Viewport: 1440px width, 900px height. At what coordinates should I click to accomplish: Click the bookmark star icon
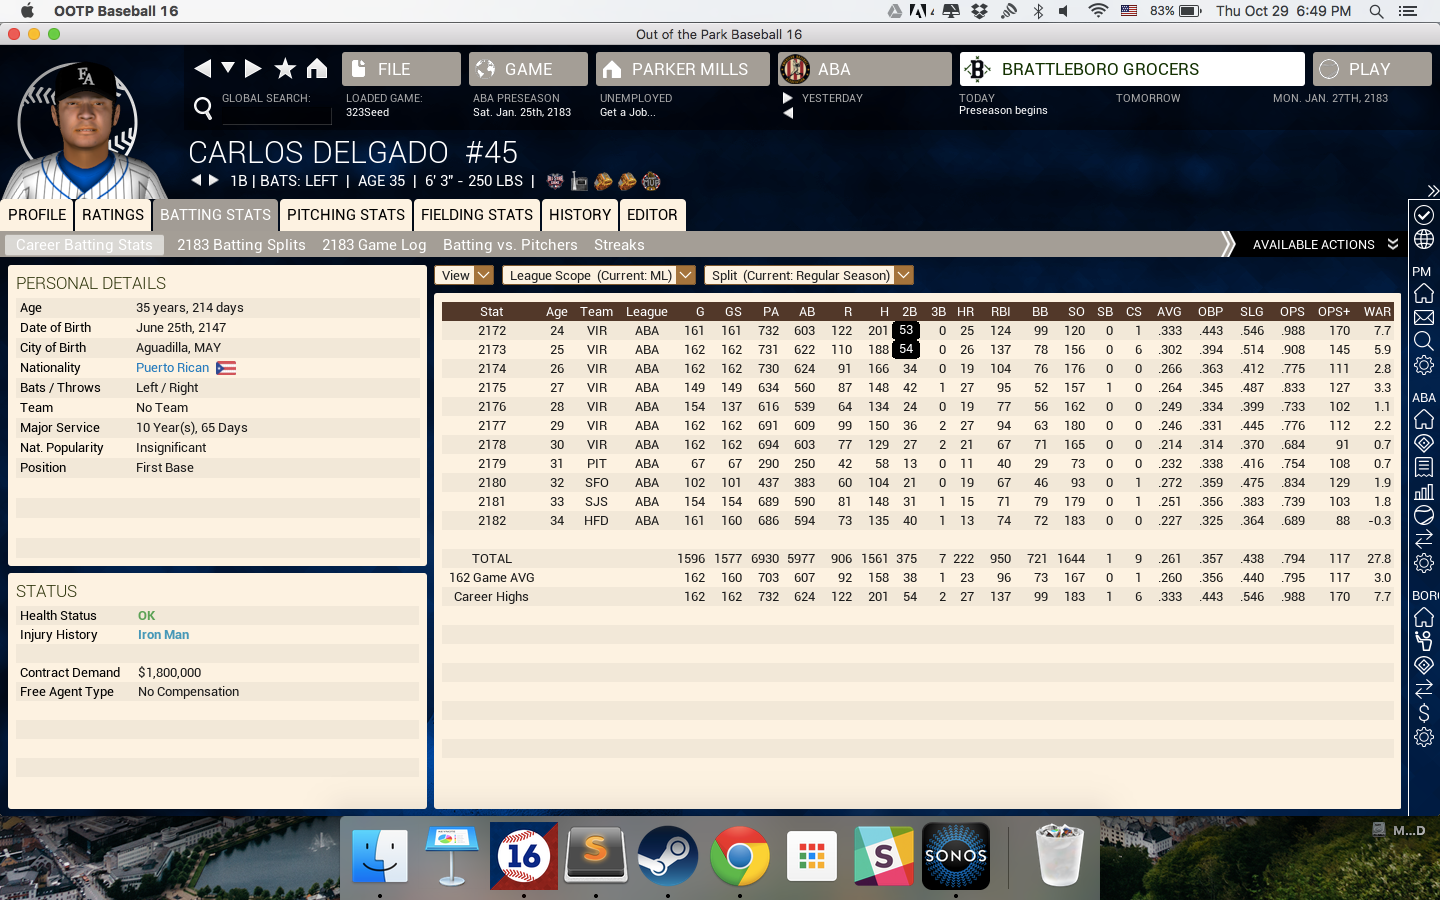(285, 68)
